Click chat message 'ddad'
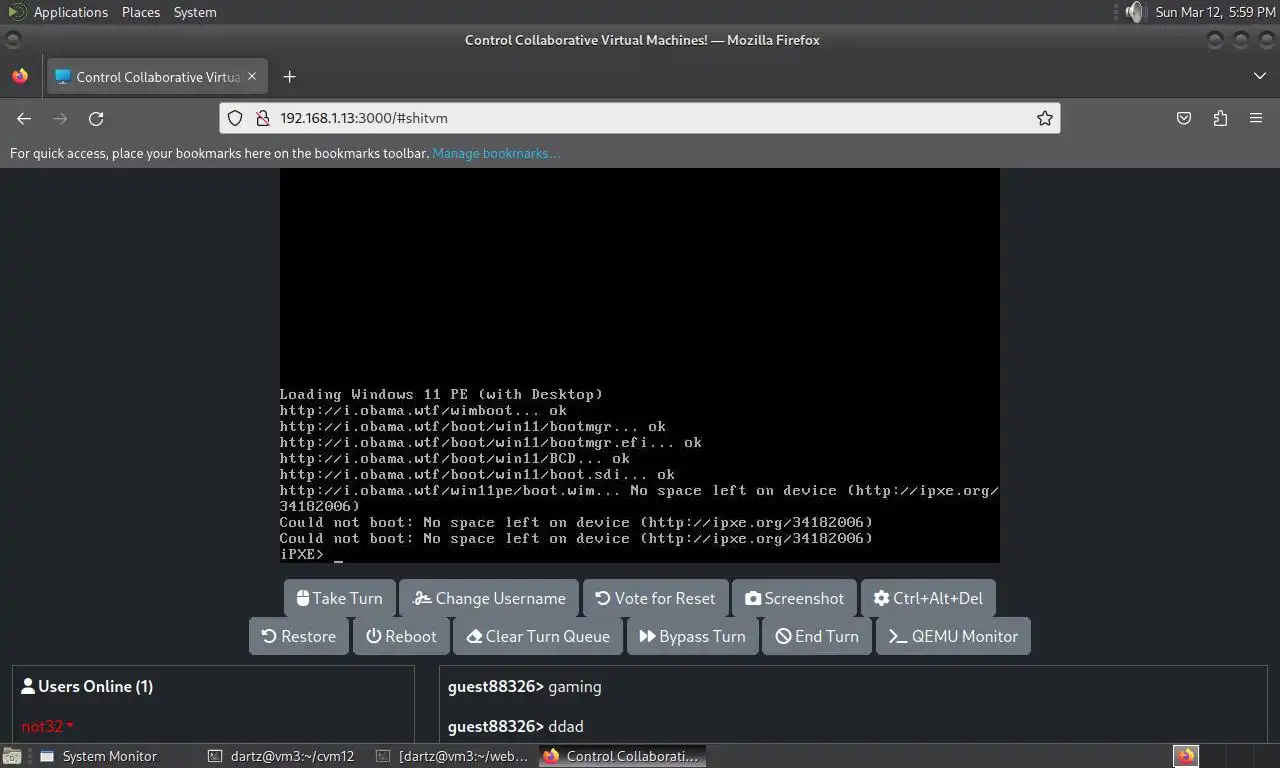1280x768 pixels. 566,726
